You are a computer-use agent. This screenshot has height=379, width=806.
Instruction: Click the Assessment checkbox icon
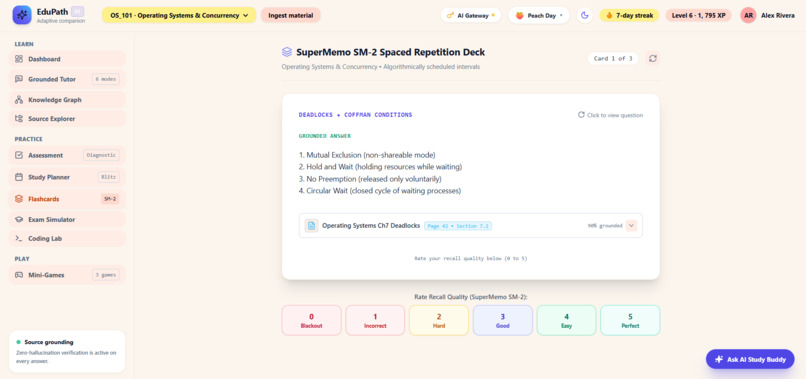19,155
